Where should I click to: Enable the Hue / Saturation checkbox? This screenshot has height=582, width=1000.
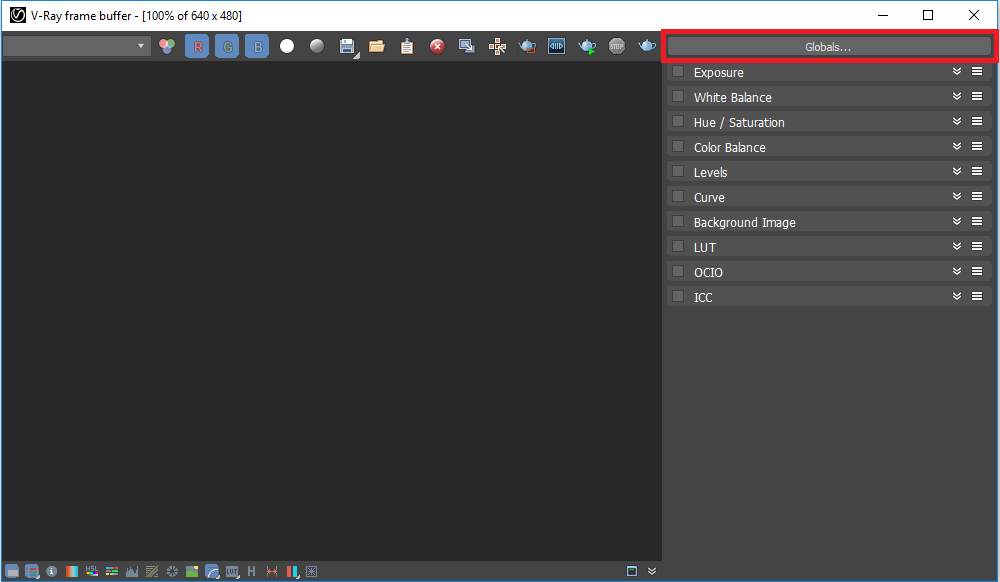tap(679, 121)
